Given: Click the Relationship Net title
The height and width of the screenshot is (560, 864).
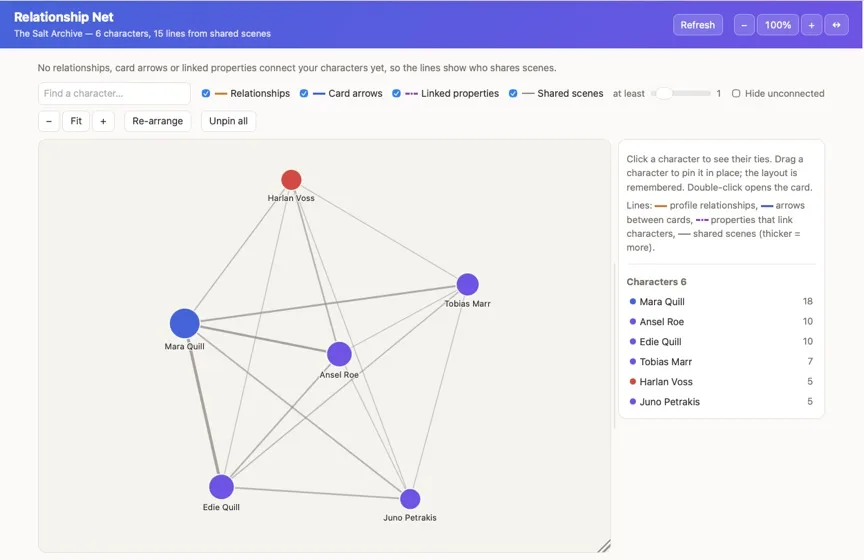Looking at the screenshot, I should pos(64,17).
